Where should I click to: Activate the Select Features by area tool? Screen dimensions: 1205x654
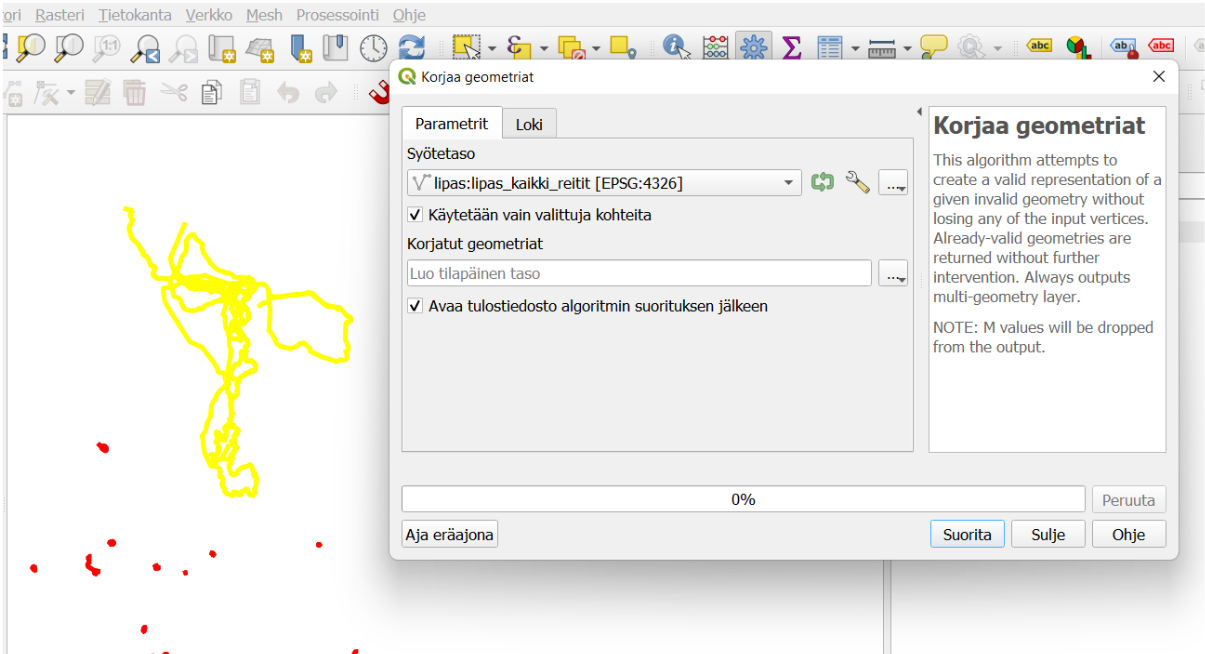(x=466, y=47)
